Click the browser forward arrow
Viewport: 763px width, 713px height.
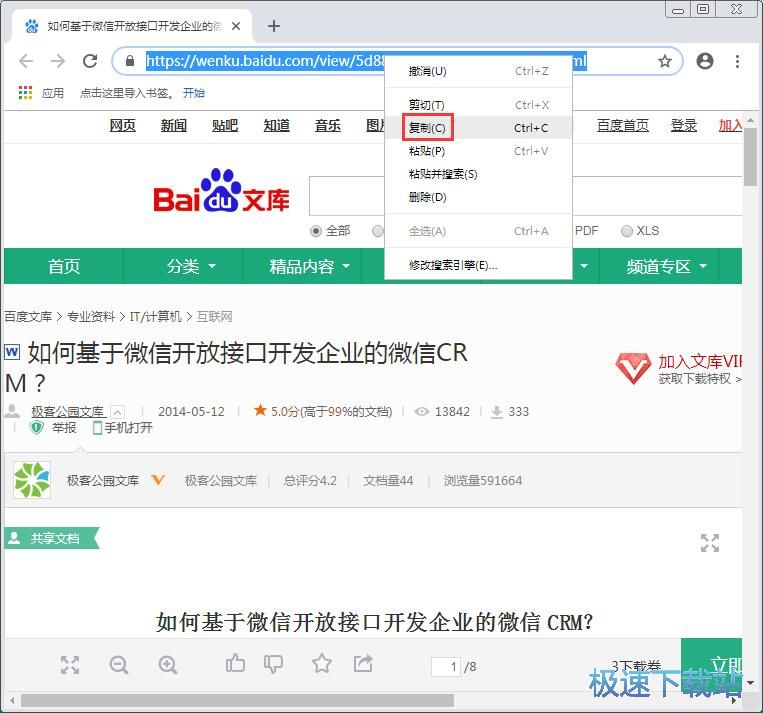click(x=58, y=61)
